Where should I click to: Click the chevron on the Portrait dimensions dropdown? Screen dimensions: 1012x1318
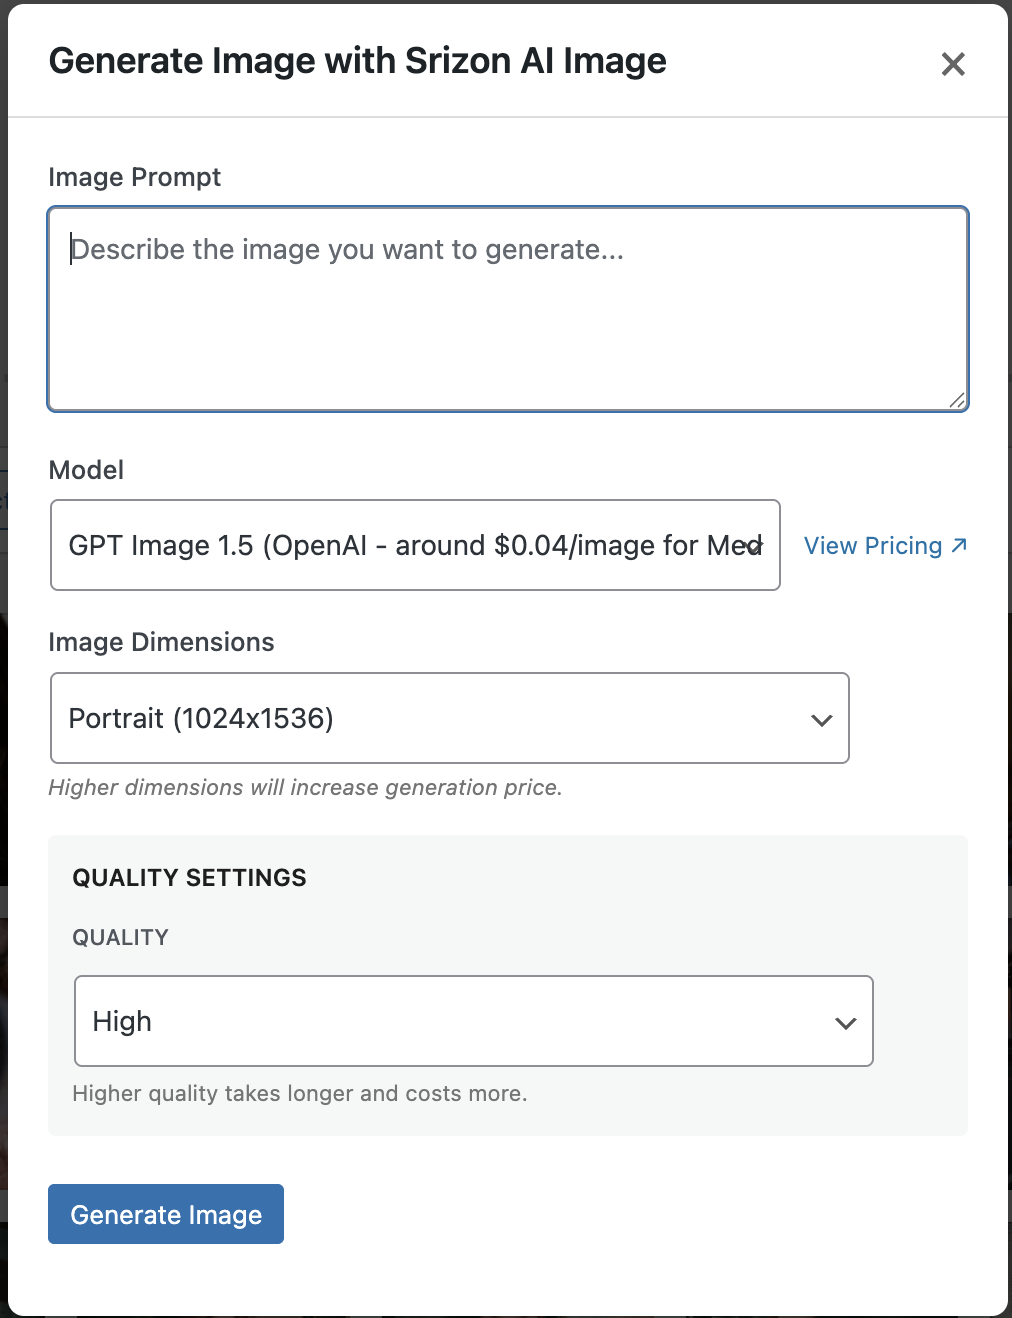click(x=822, y=720)
